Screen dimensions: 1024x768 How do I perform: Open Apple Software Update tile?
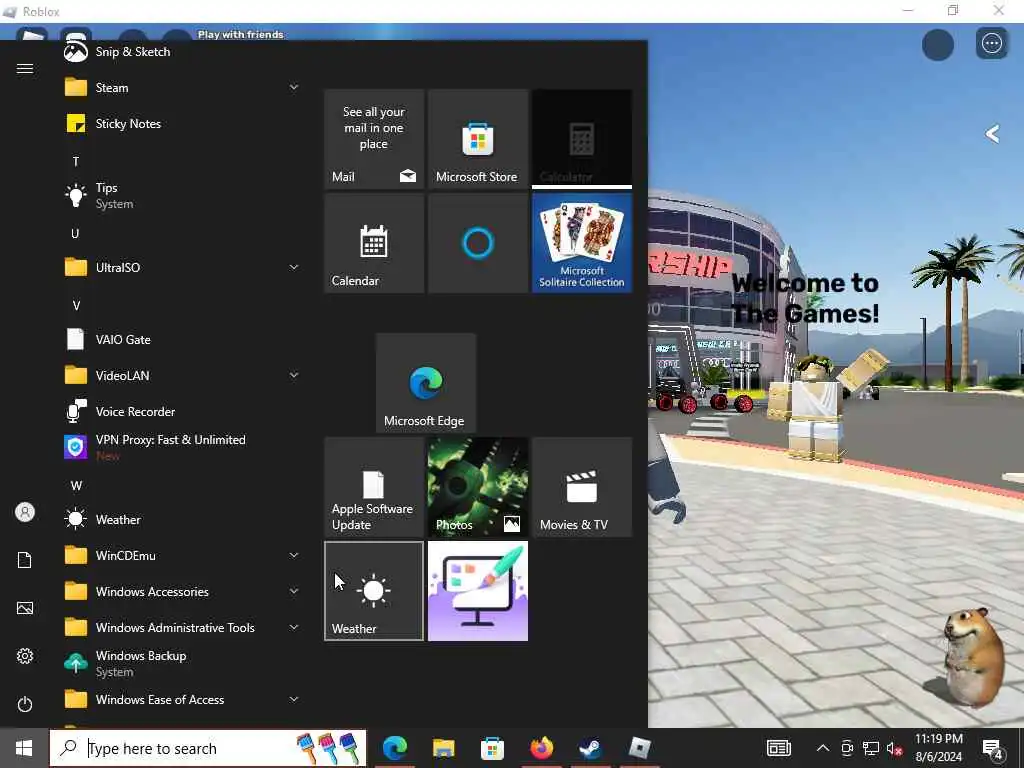[x=374, y=487]
